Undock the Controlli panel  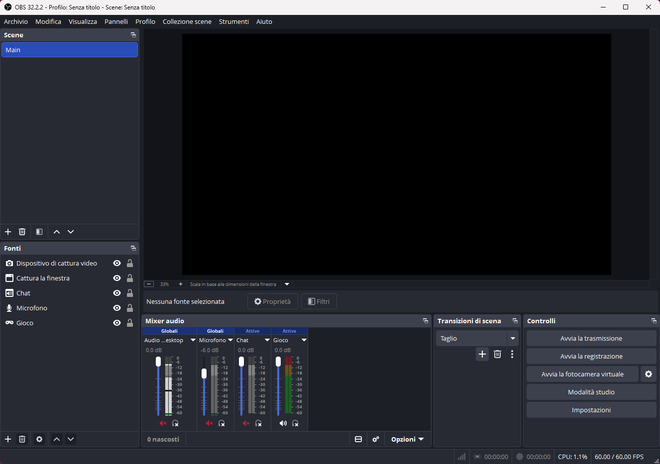653,321
